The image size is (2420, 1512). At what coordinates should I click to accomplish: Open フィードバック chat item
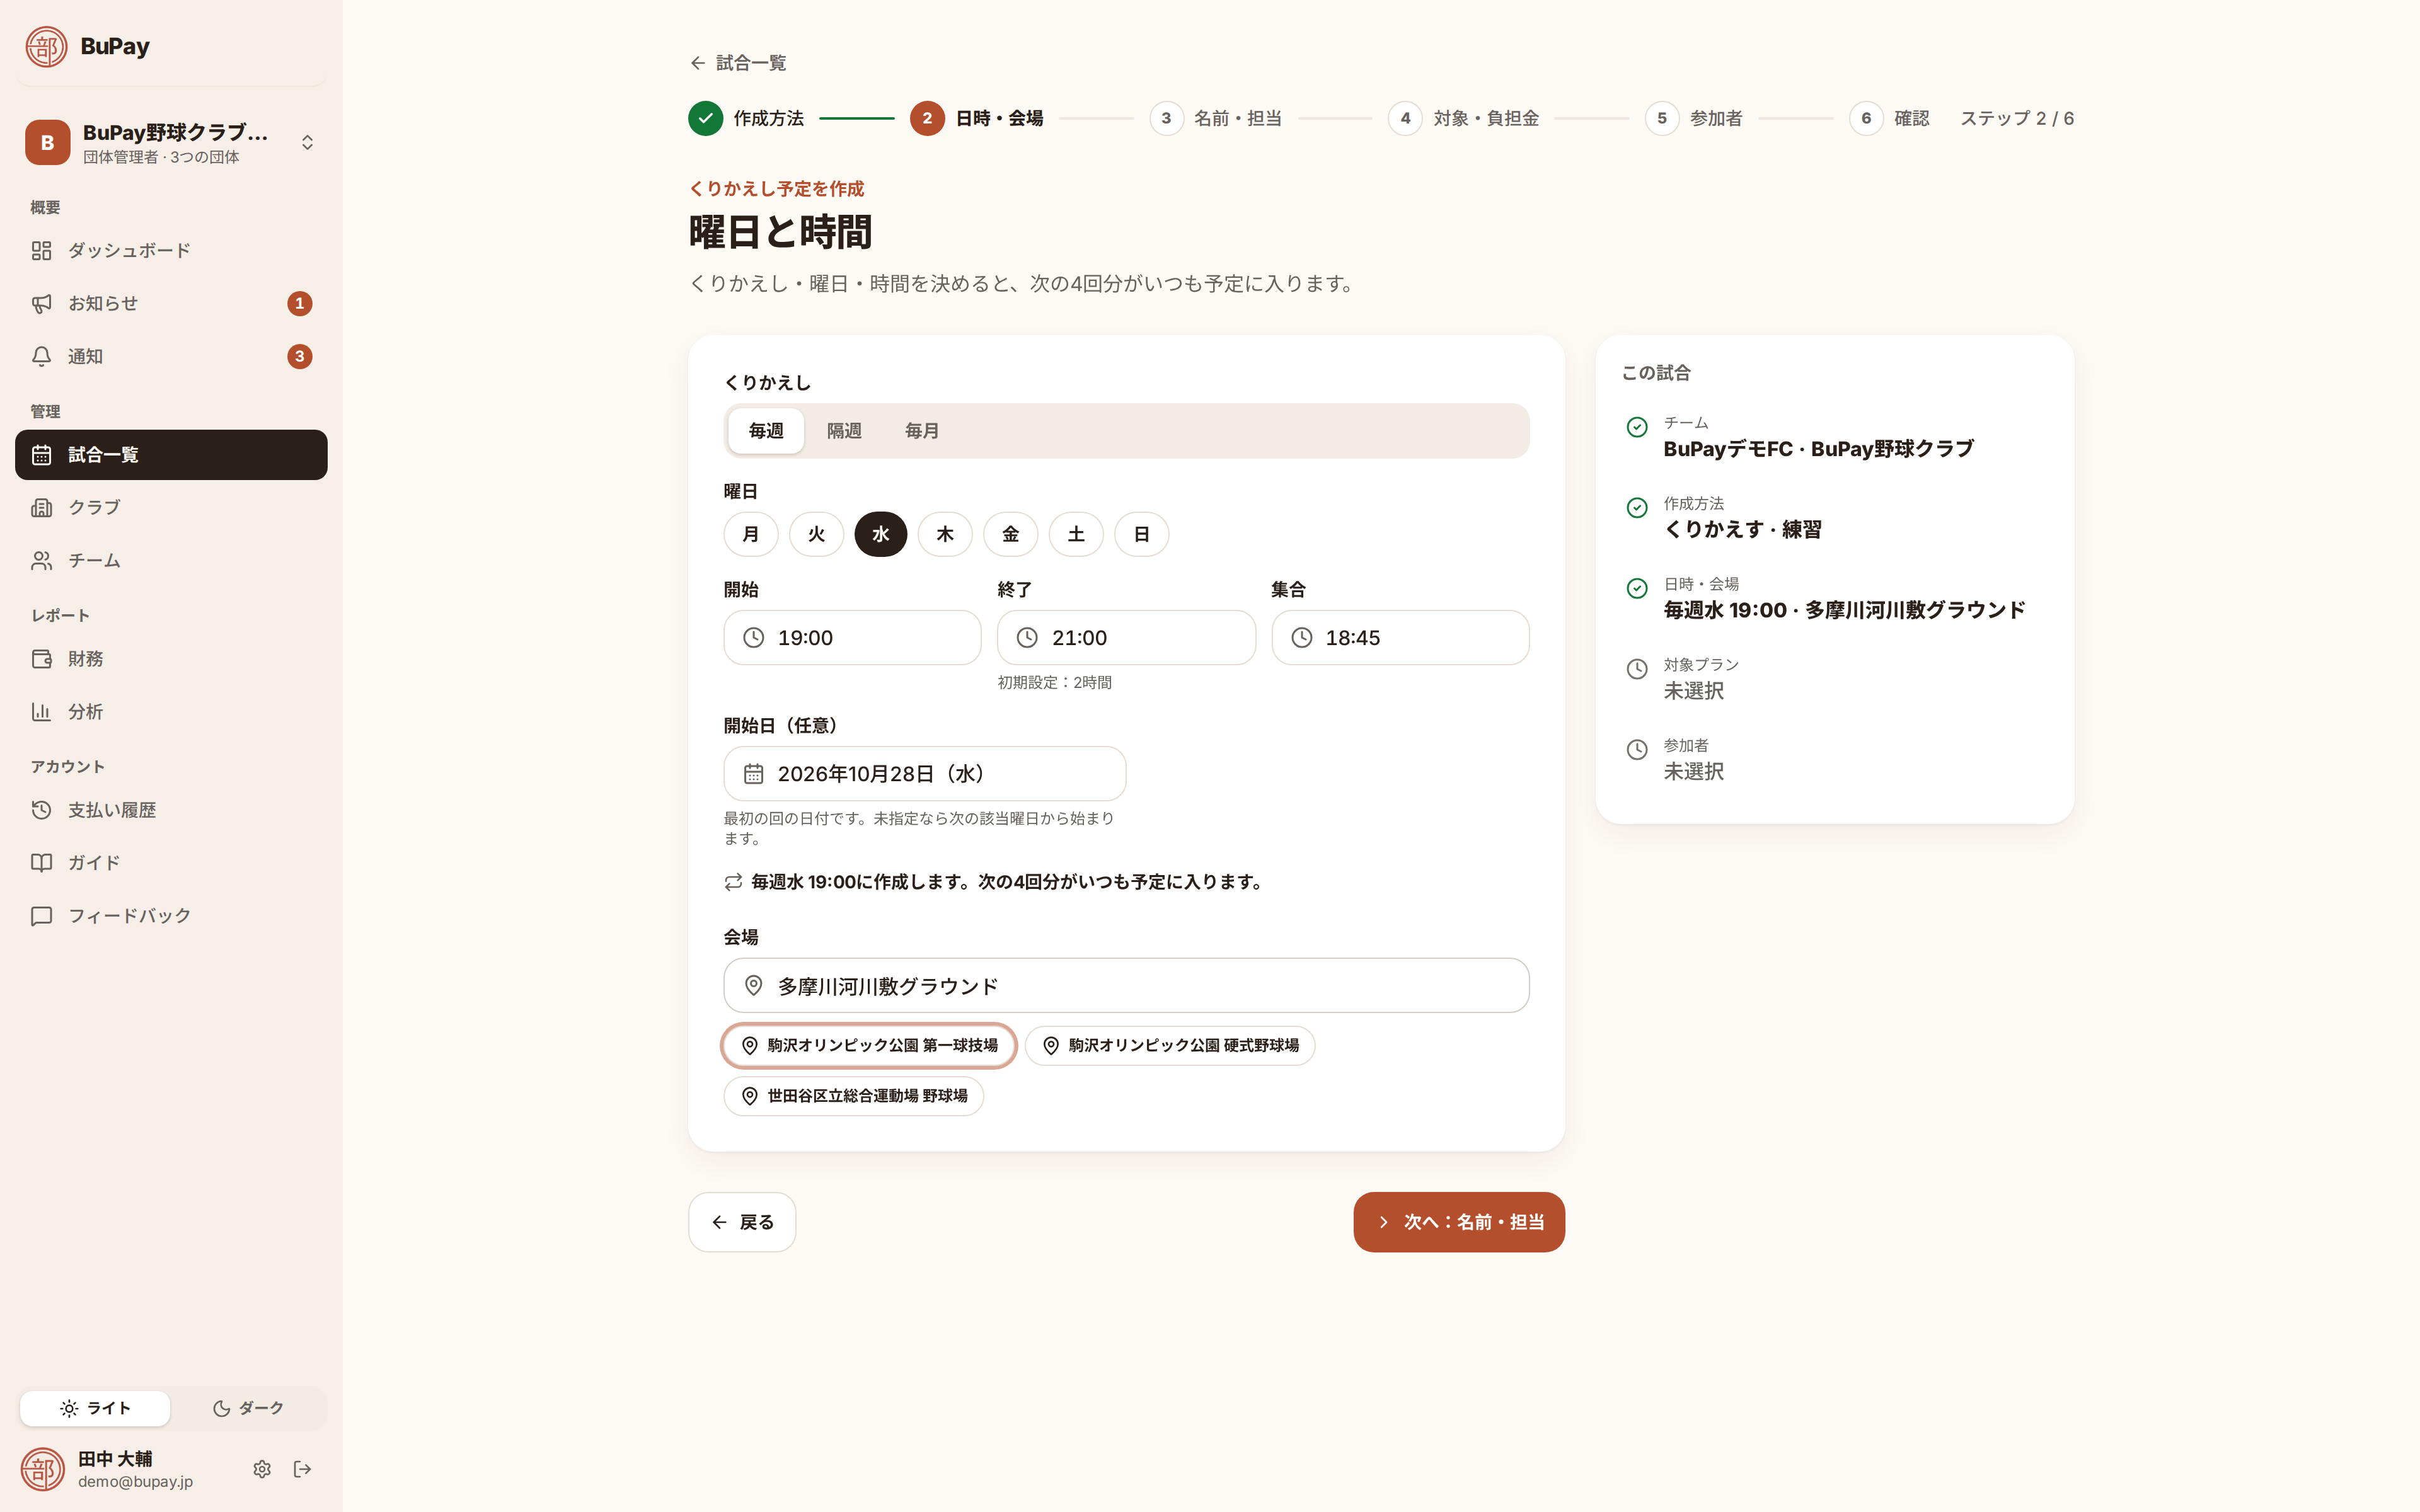click(171, 916)
